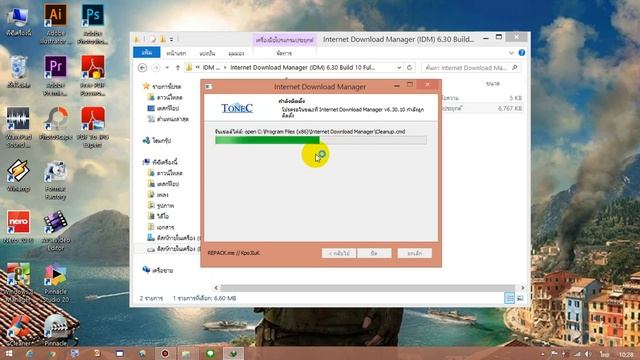Image resolution: width=640 pixels, height=360 pixels.
Task: Expand the address bar history dropdown
Action: coord(399,68)
